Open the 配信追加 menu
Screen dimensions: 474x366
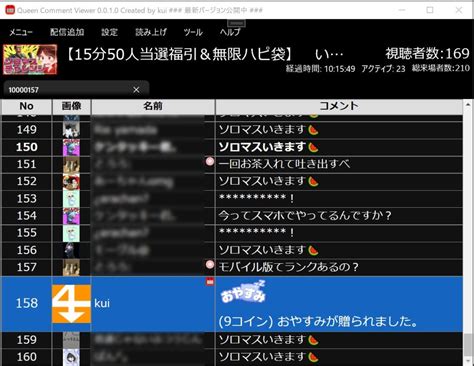pyautogui.click(x=67, y=32)
